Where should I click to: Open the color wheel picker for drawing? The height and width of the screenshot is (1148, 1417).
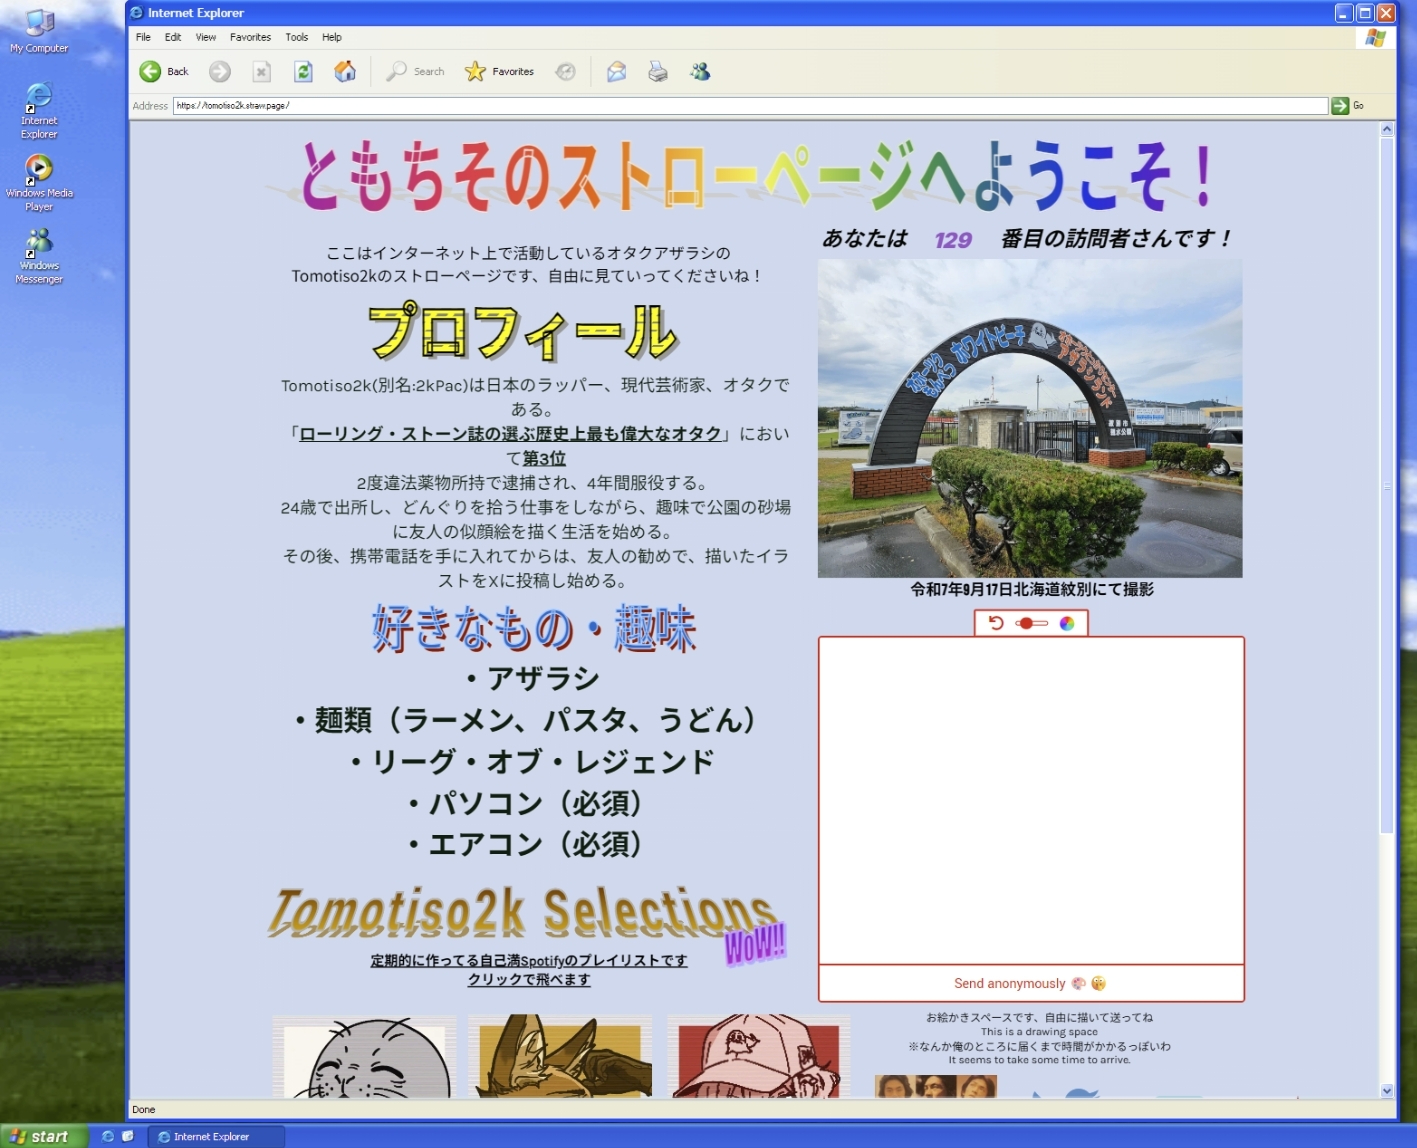coord(1067,623)
